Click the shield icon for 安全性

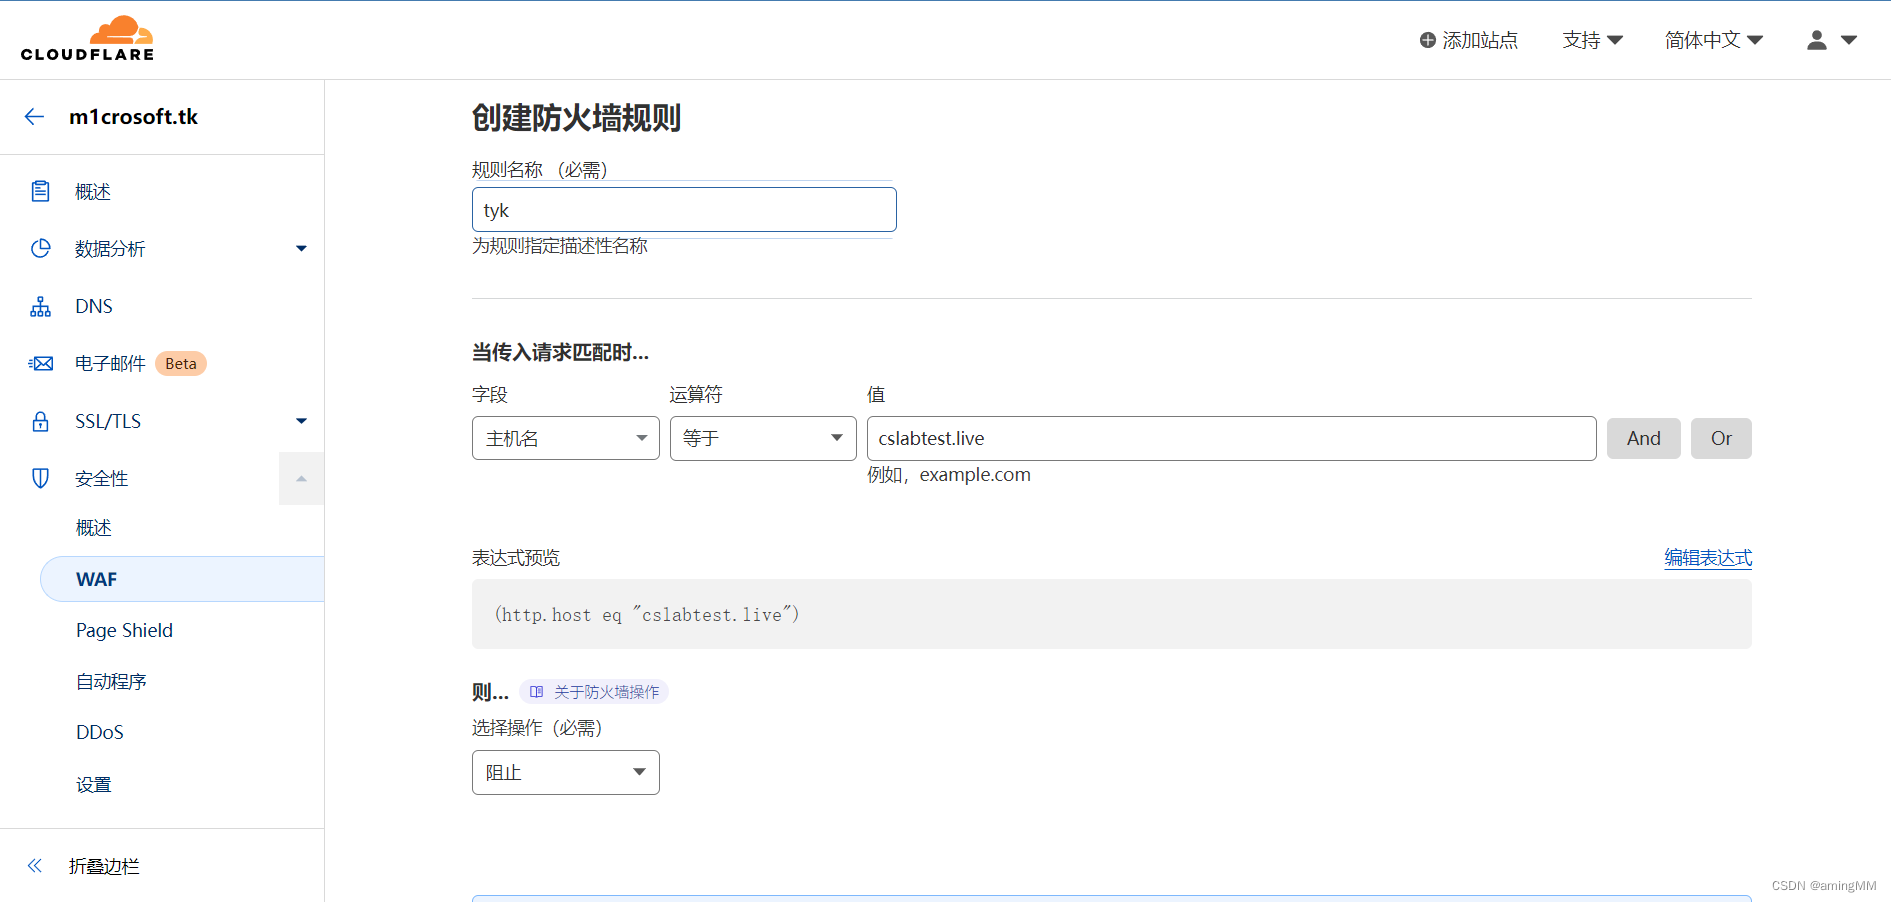40,478
